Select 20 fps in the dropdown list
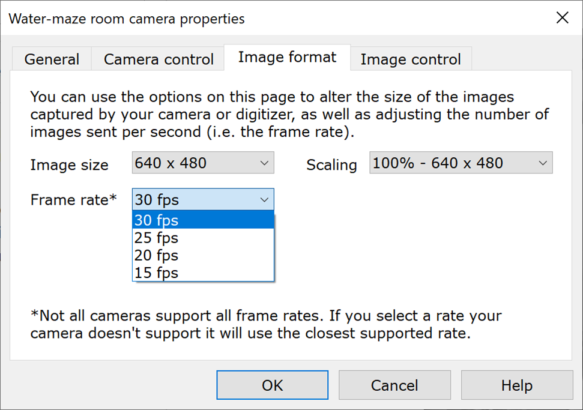Viewport: 583px width, 410px height. 203,255
